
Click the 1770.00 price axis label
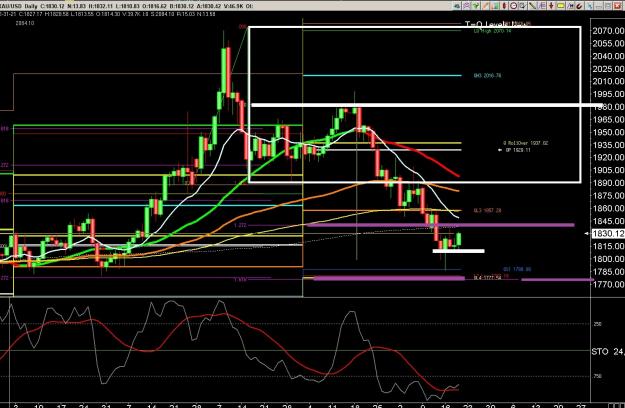pos(609,284)
